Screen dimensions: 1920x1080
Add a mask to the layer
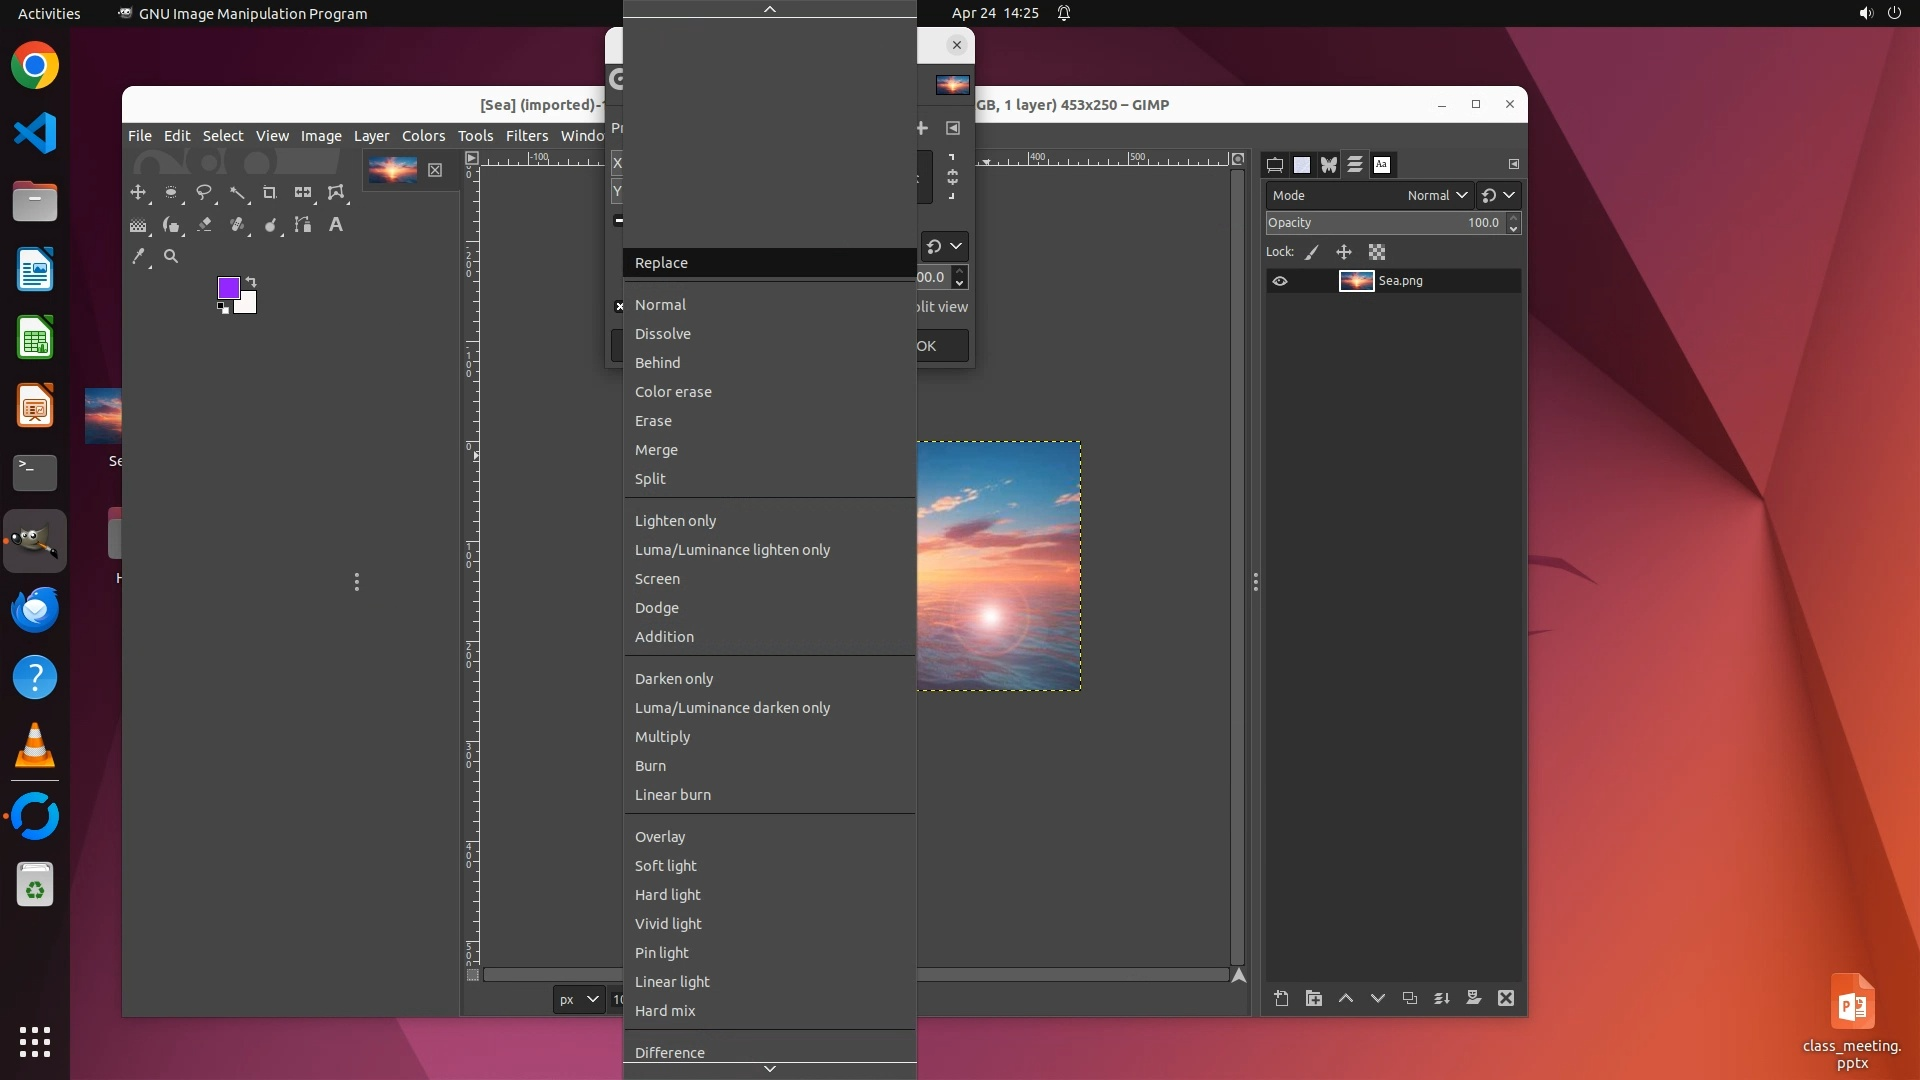1474,998
